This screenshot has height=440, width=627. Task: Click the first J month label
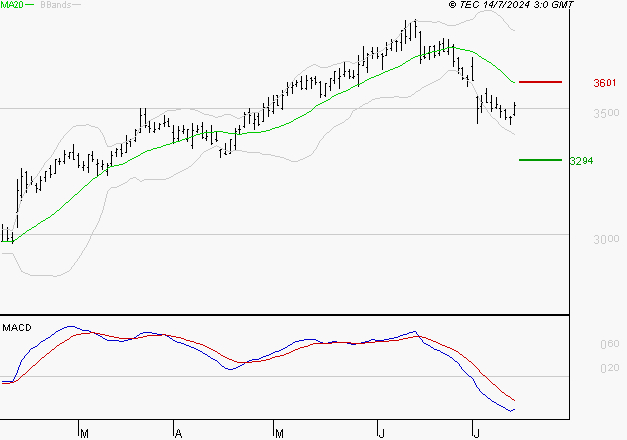tap(381, 434)
